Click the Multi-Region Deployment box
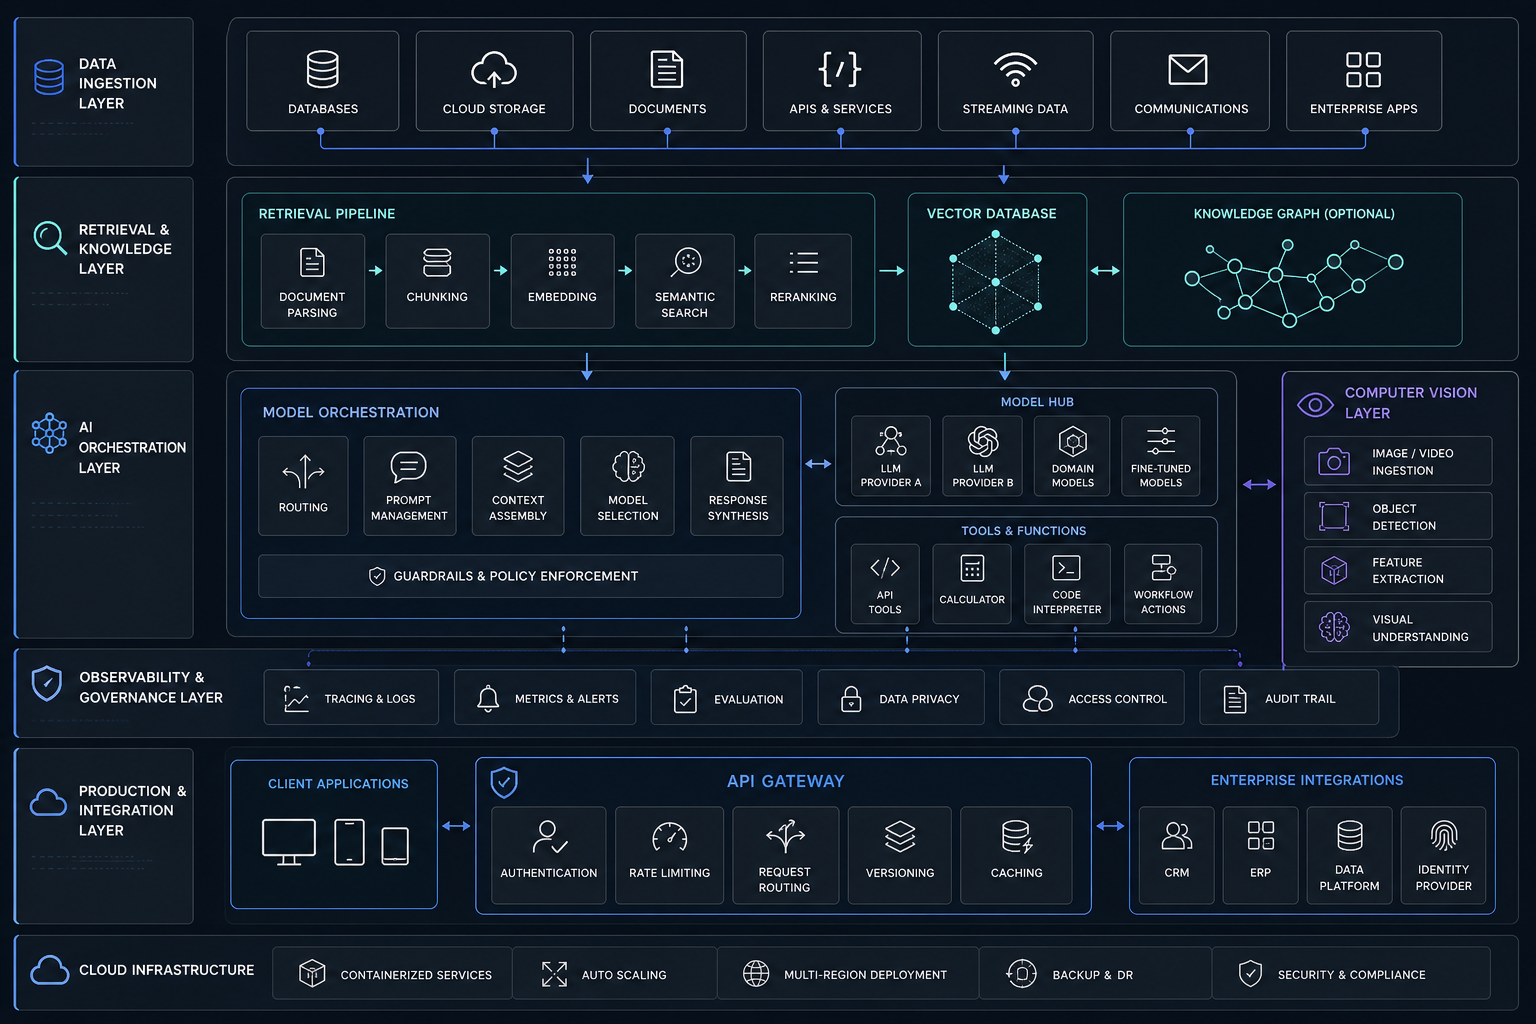The height and width of the screenshot is (1024, 1536). pyautogui.click(x=848, y=974)
